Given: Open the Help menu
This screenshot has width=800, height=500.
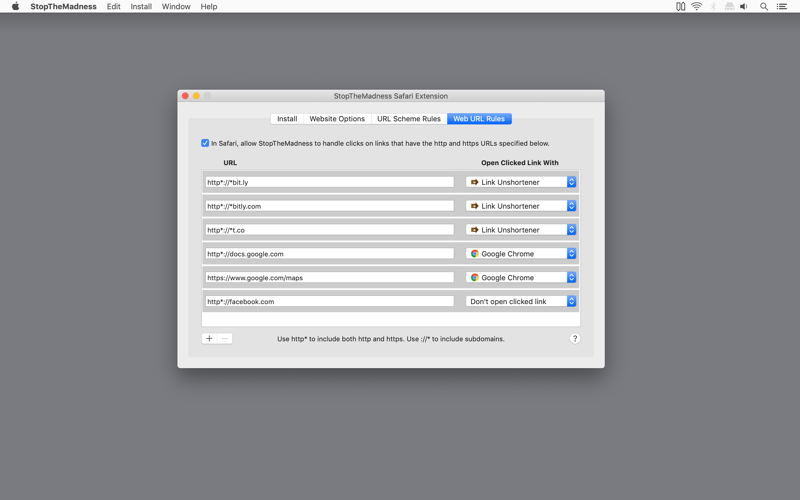Looking at the screenshot, I should (209, 6).
